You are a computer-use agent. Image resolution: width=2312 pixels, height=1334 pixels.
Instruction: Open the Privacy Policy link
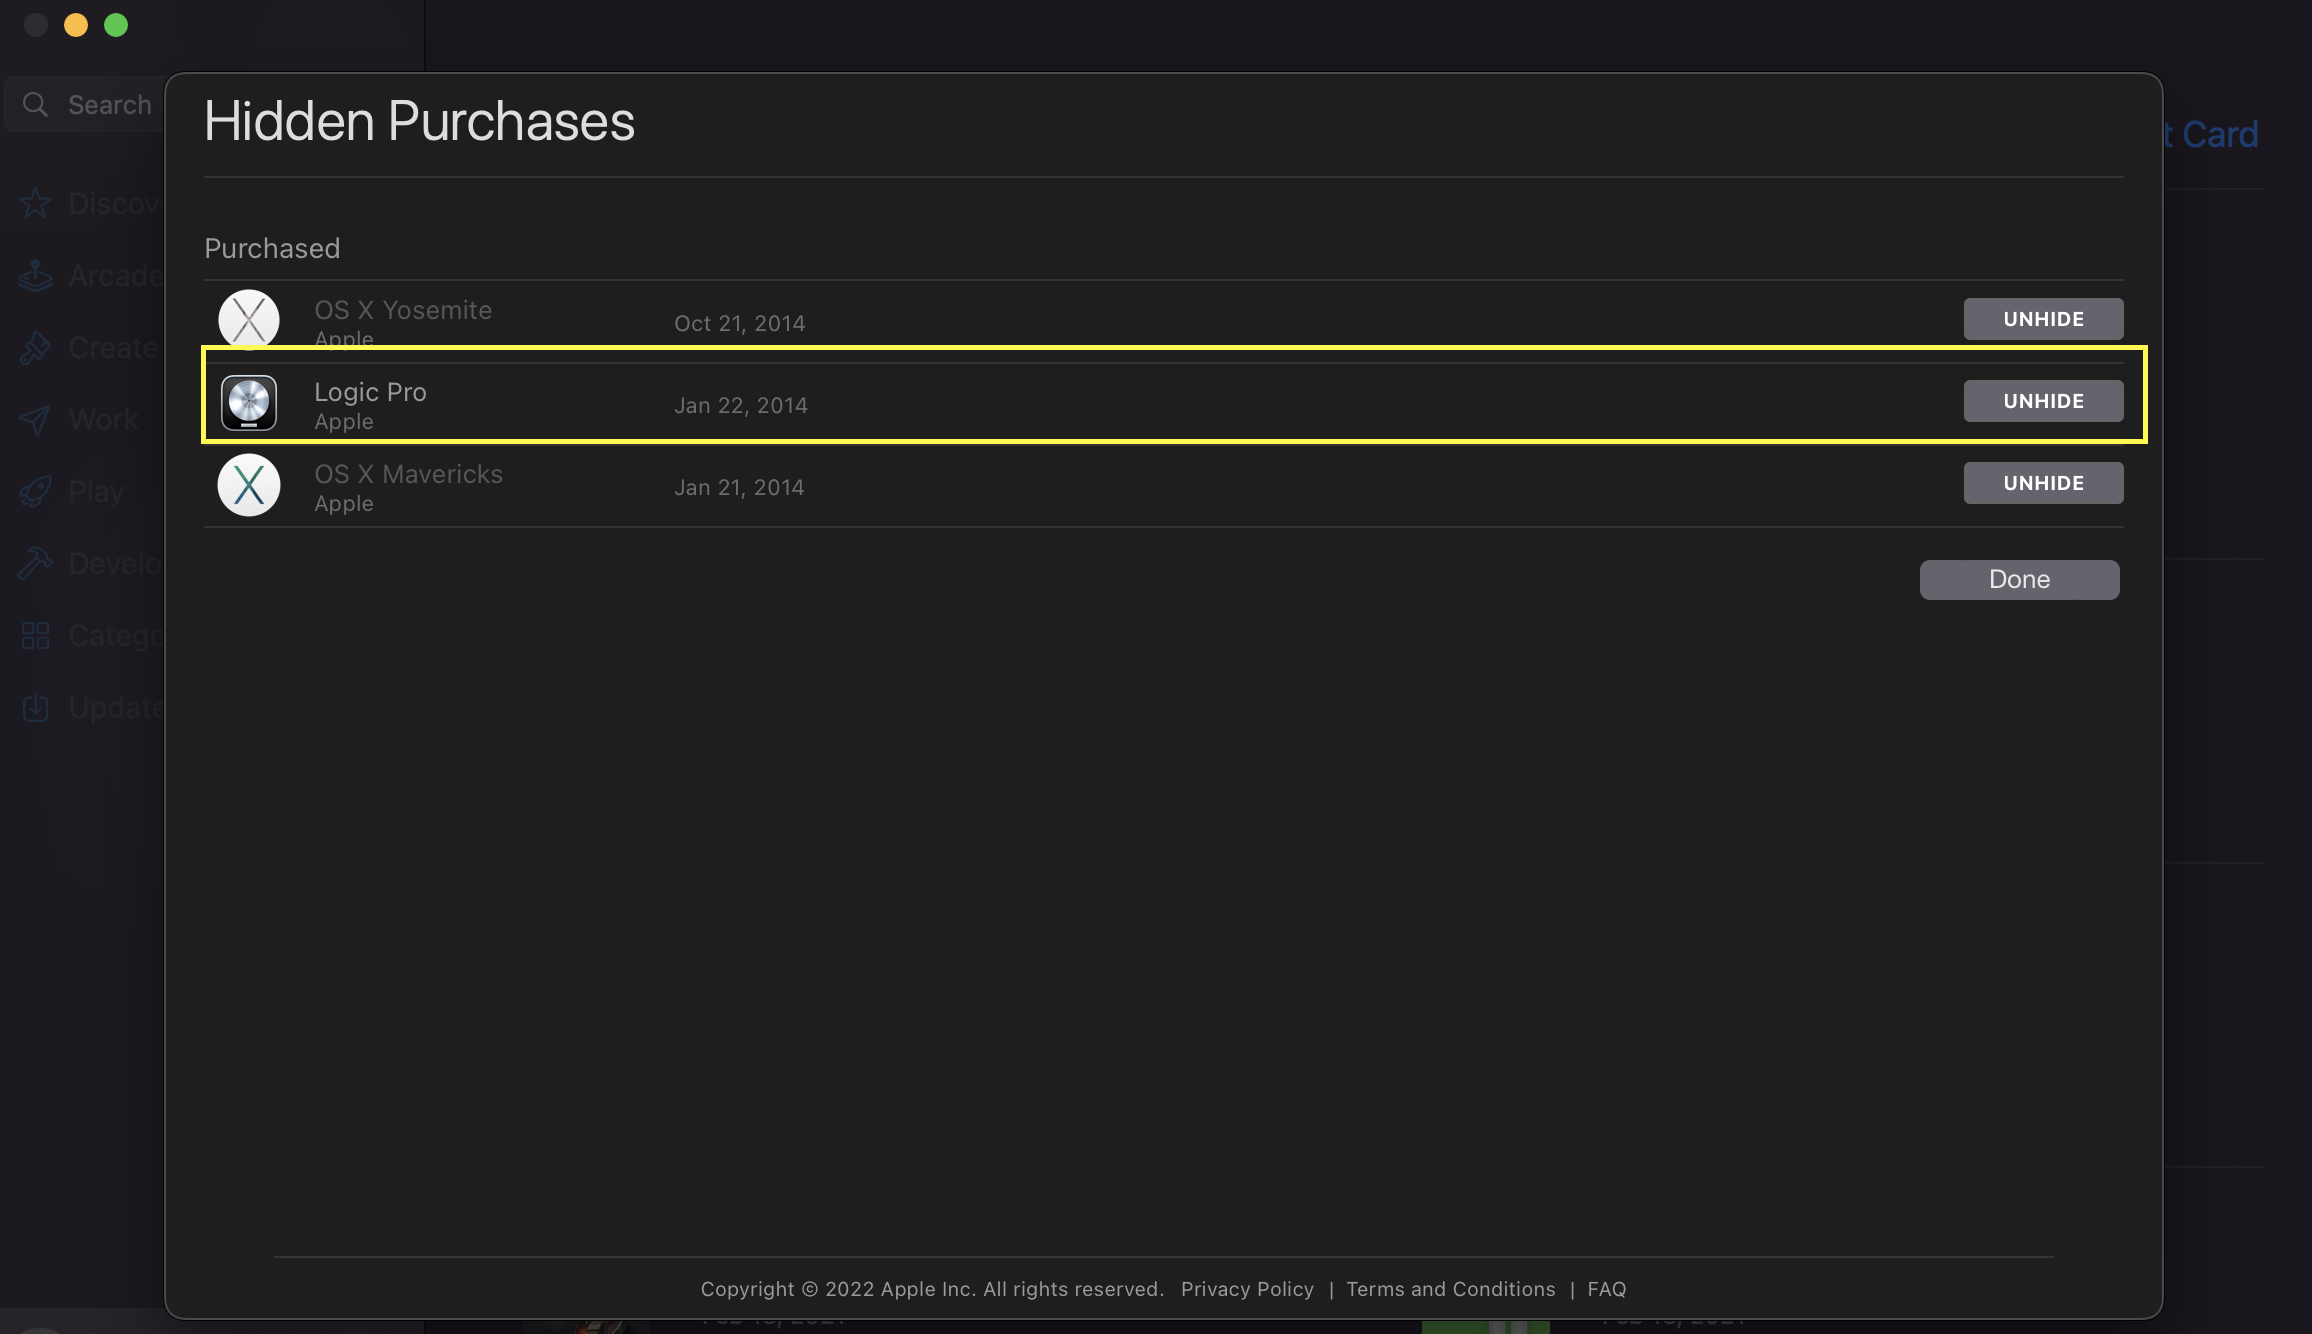[x=1247, y=1289]
